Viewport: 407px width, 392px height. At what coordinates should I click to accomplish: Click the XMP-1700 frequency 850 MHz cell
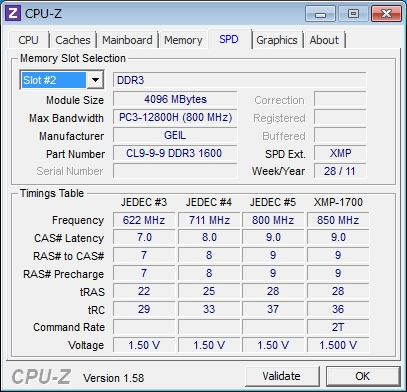click(338, 220)
